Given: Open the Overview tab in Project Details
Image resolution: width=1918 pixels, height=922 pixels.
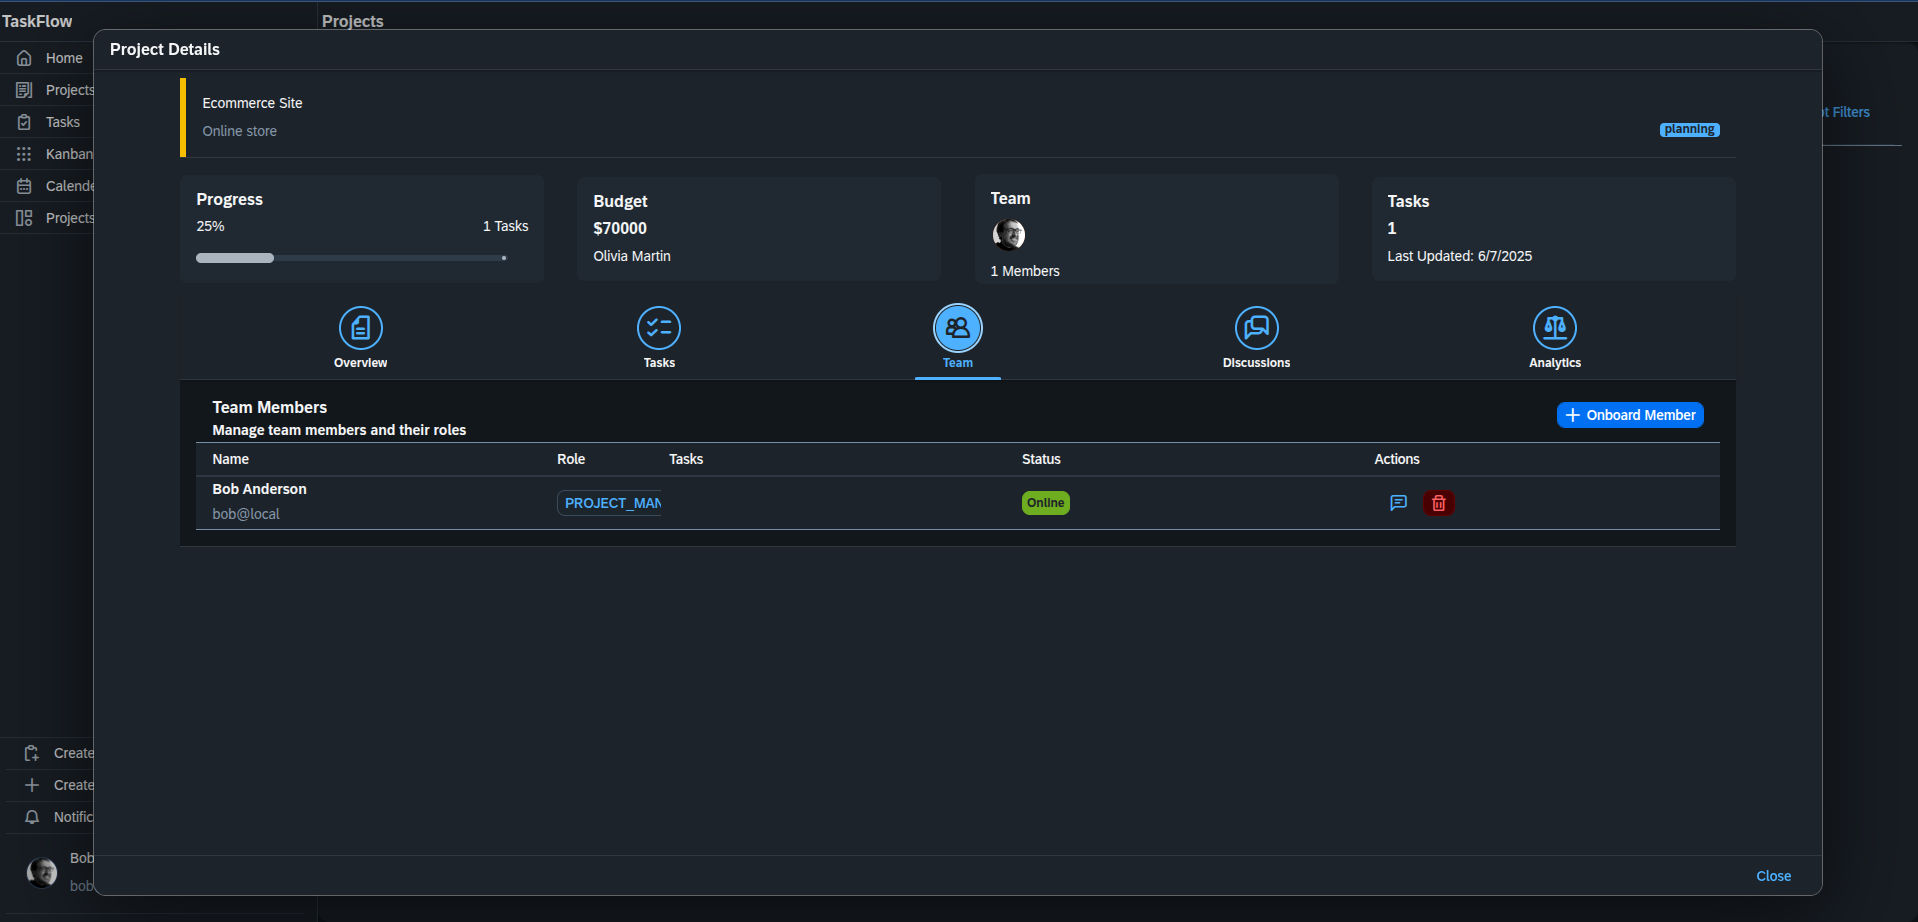Looking at the screenshot, I should tap(360, 338).
